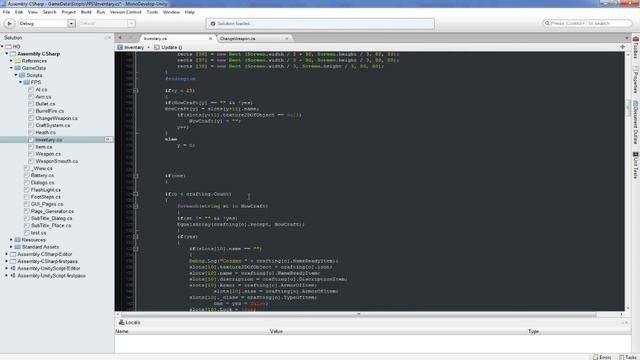This screenshot has height=360, width=640.
Task: Start debugging with the Run play button
Action: (x=9, y=24)
